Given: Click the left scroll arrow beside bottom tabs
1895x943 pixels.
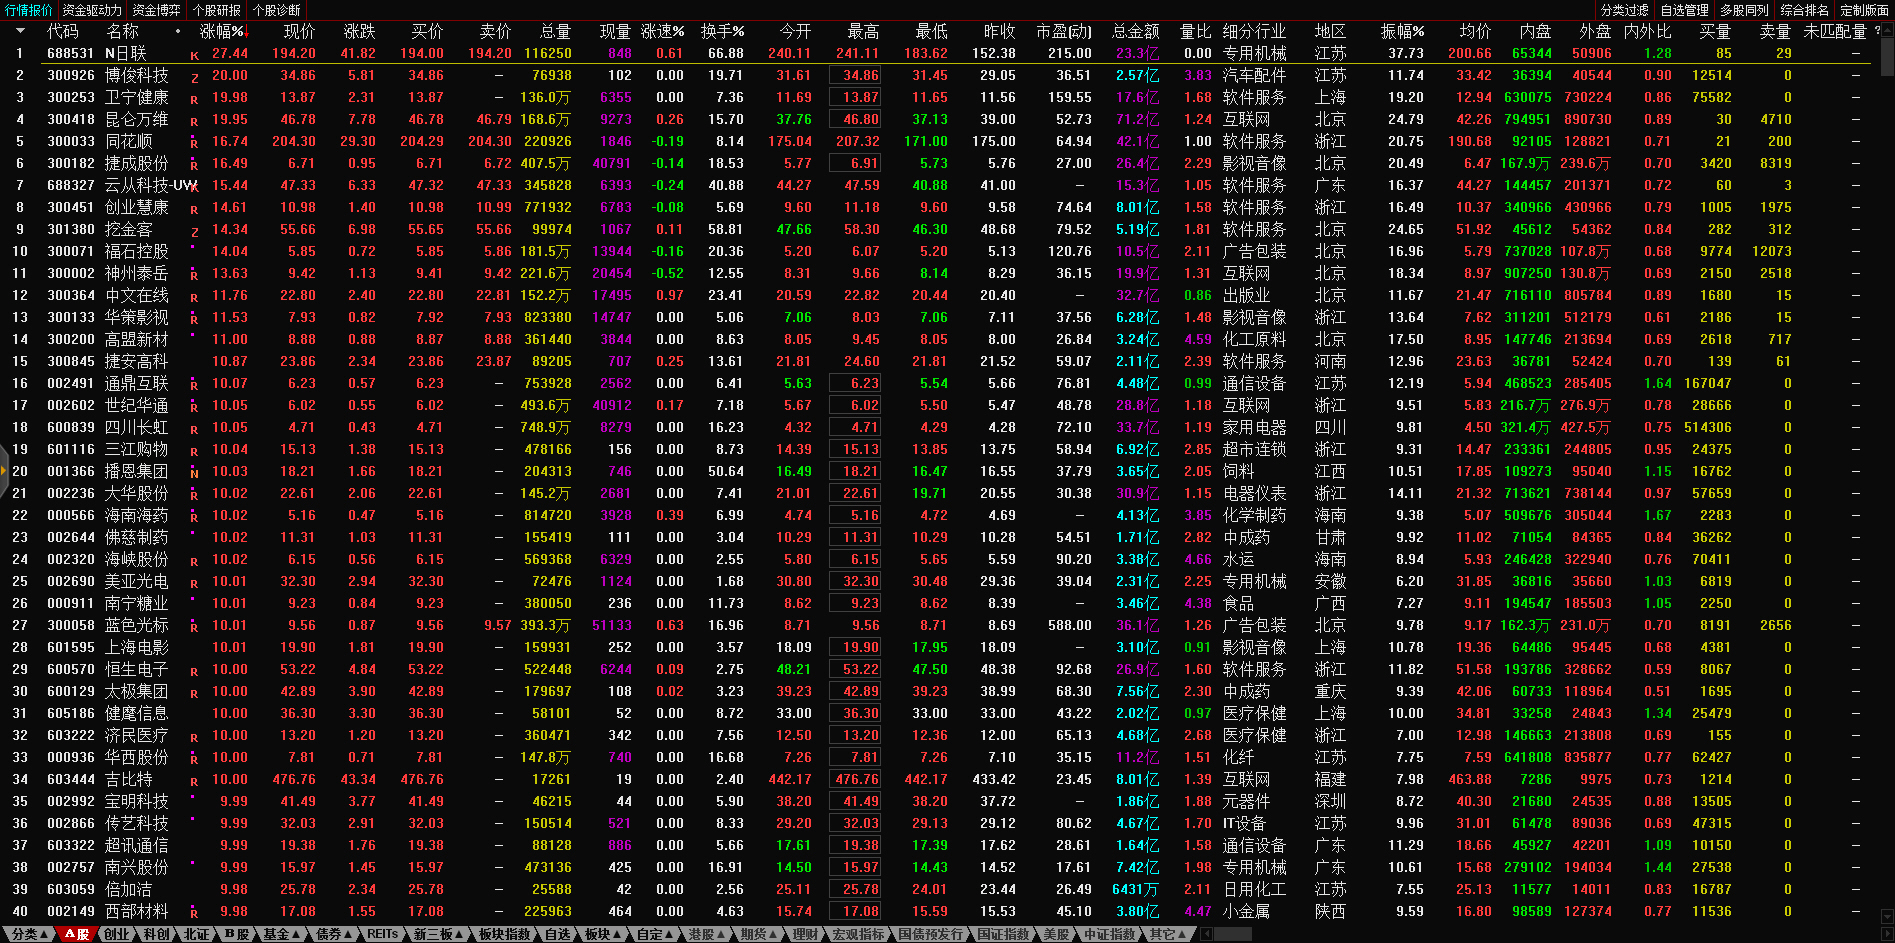Looking at the screenshot, I should (1207, 934).
